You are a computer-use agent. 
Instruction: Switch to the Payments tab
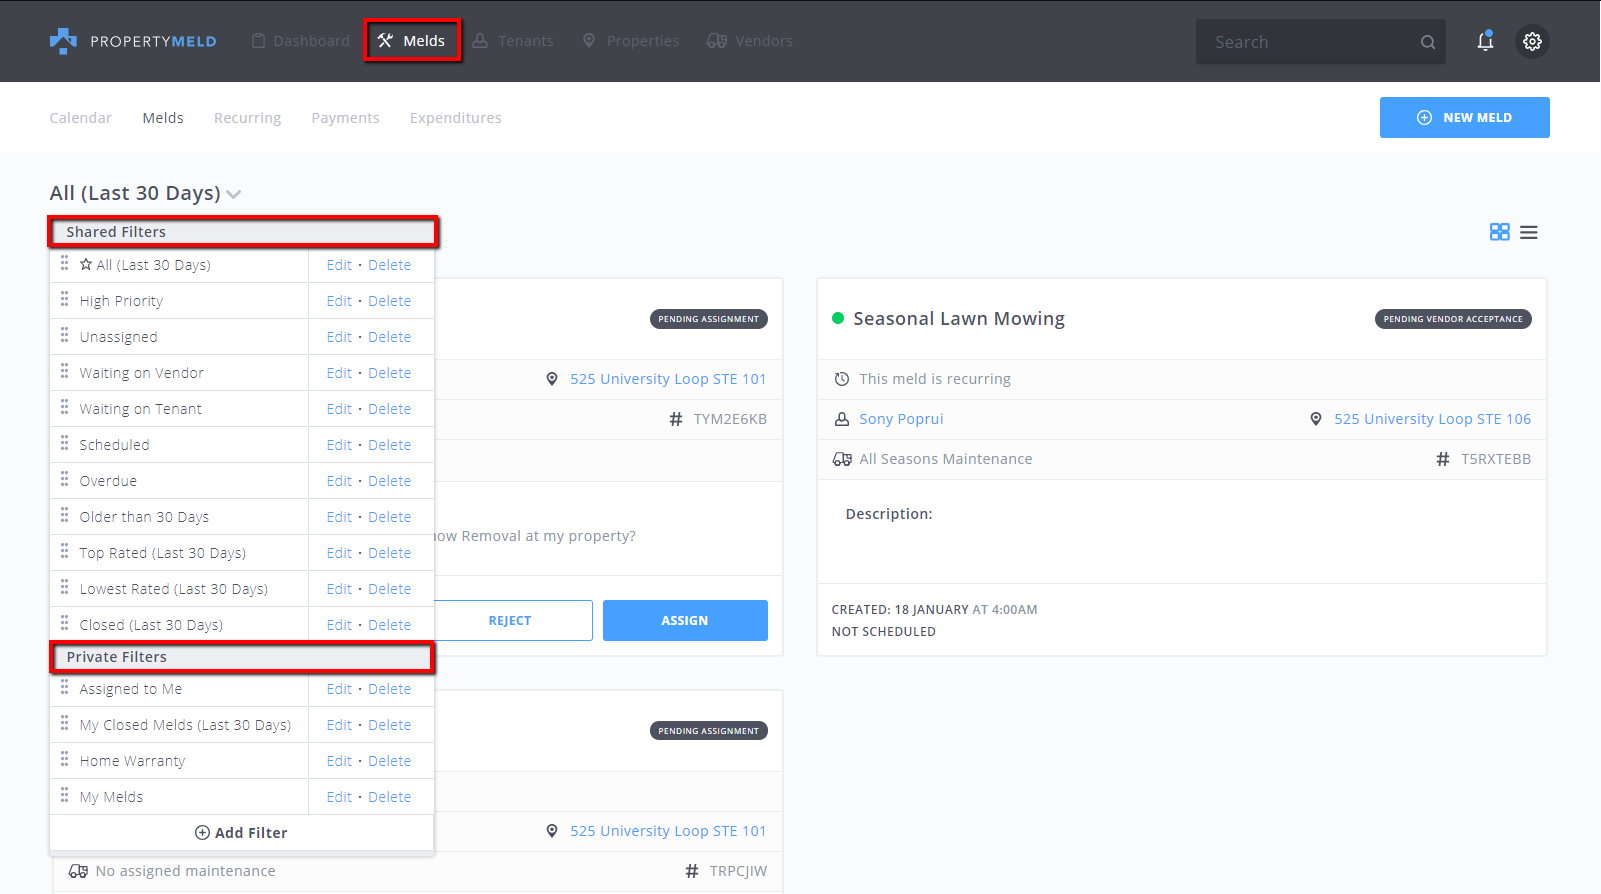point(345,118)
